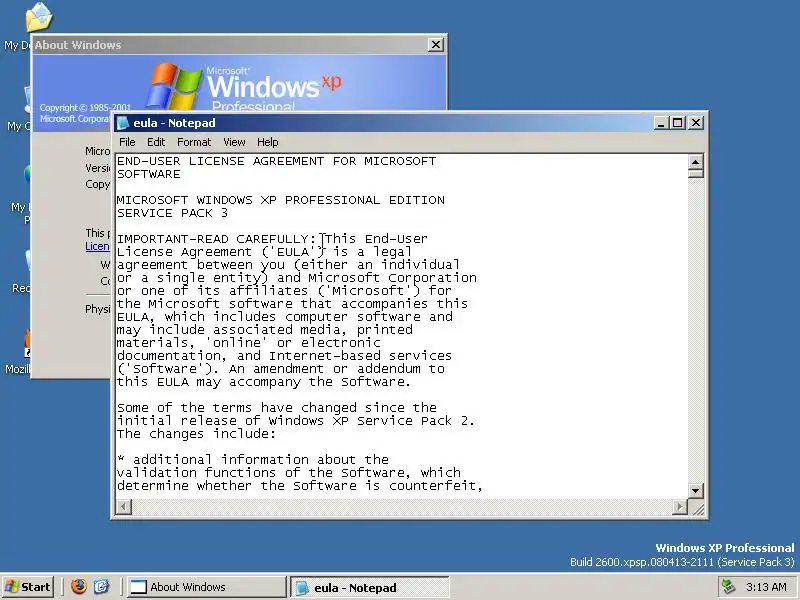Click the horizontal scrollbar left arrow in Notepad
This screenshot has height=600, width=800.
pyautogui.click(x=124, y=507)
